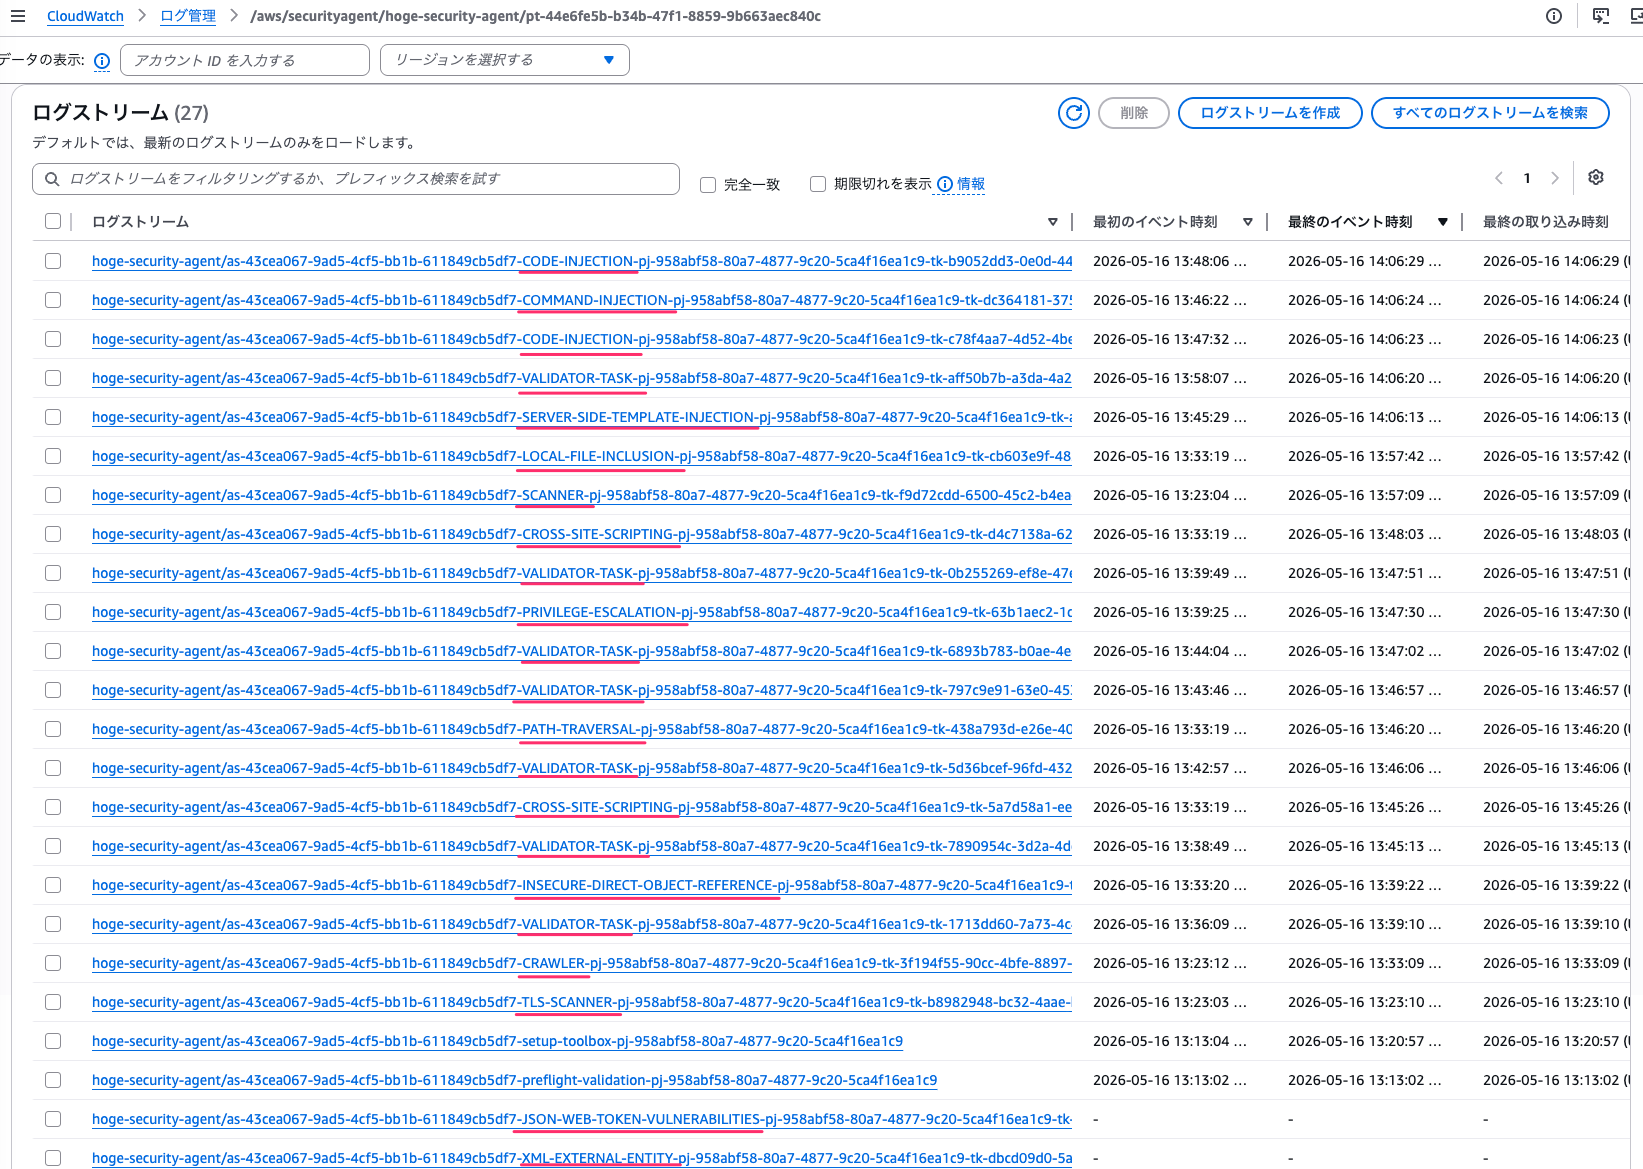Click page number 1 in pagination
Viewport: 1643px width, 1169px height.
tap(1527, 178)
